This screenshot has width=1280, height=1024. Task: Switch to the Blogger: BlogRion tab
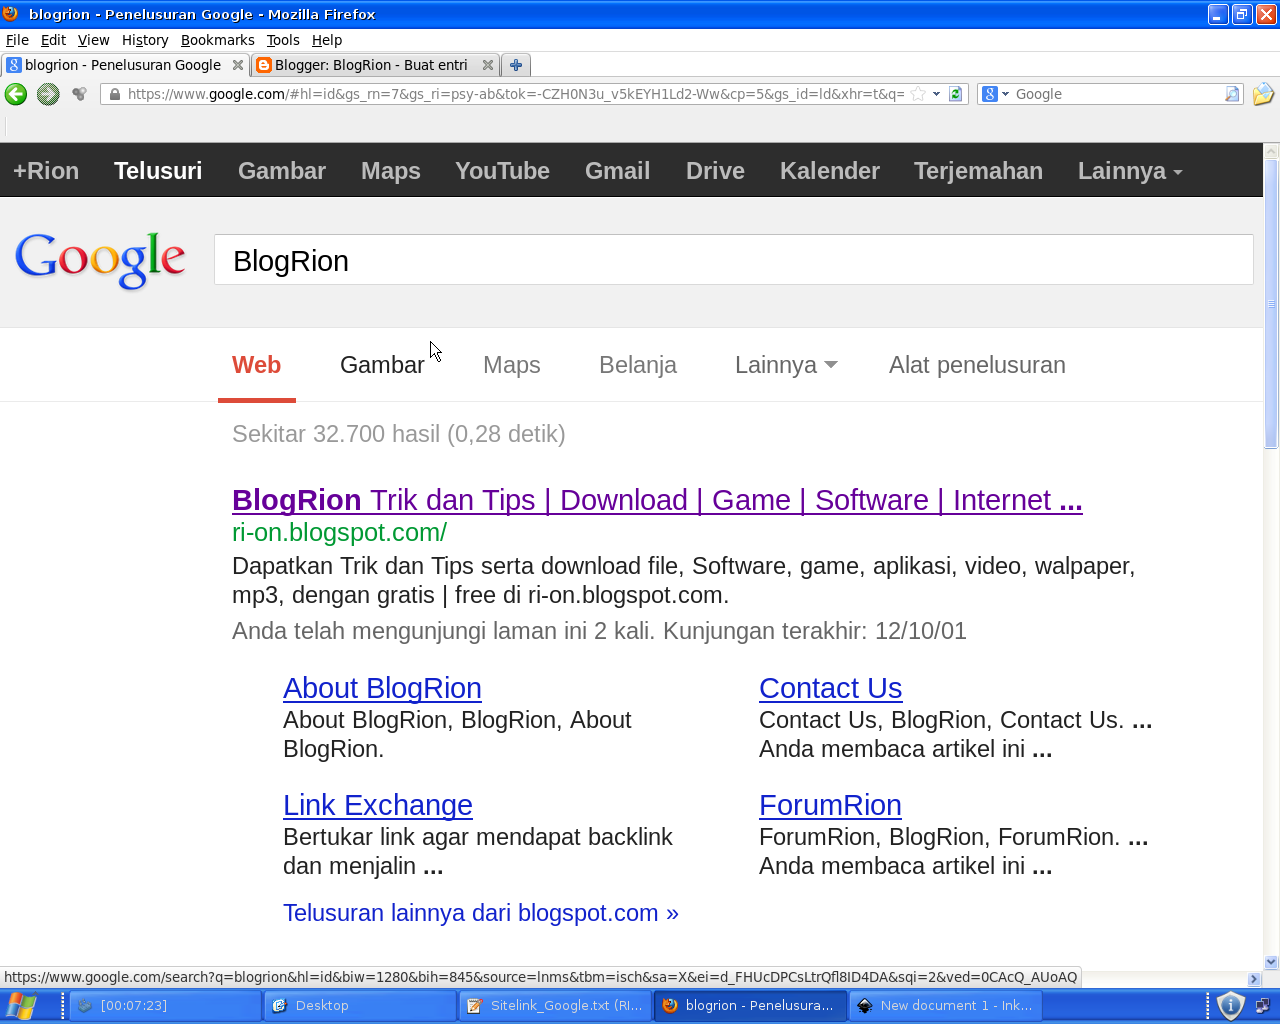click(x=371, y=65)
